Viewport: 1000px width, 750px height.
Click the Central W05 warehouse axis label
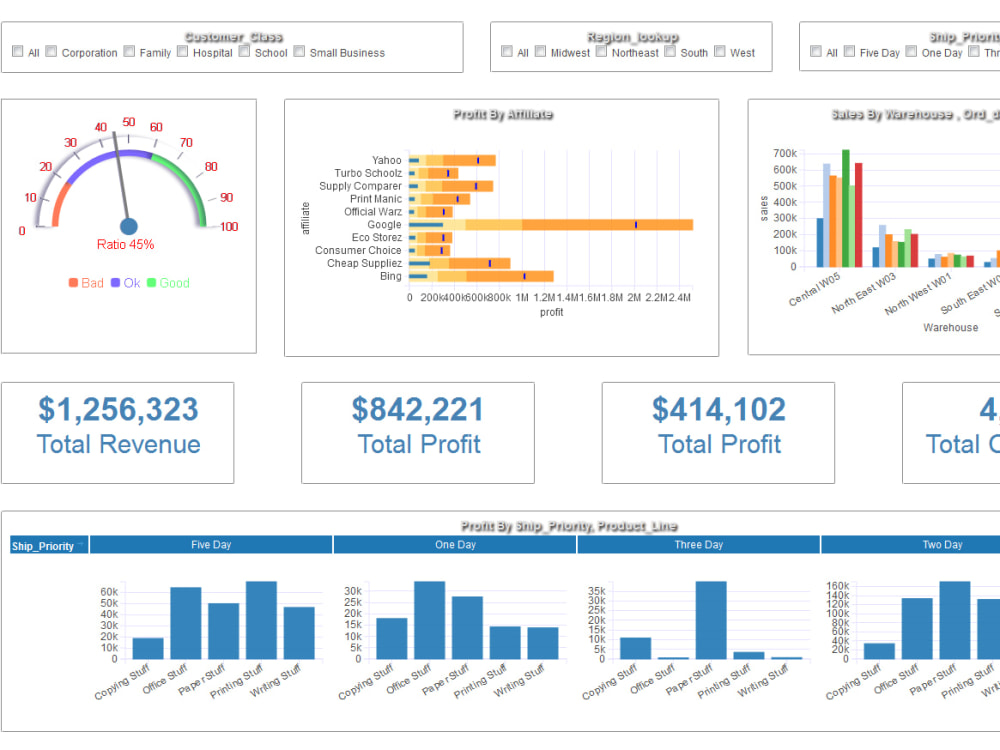[x=815, y=290]
